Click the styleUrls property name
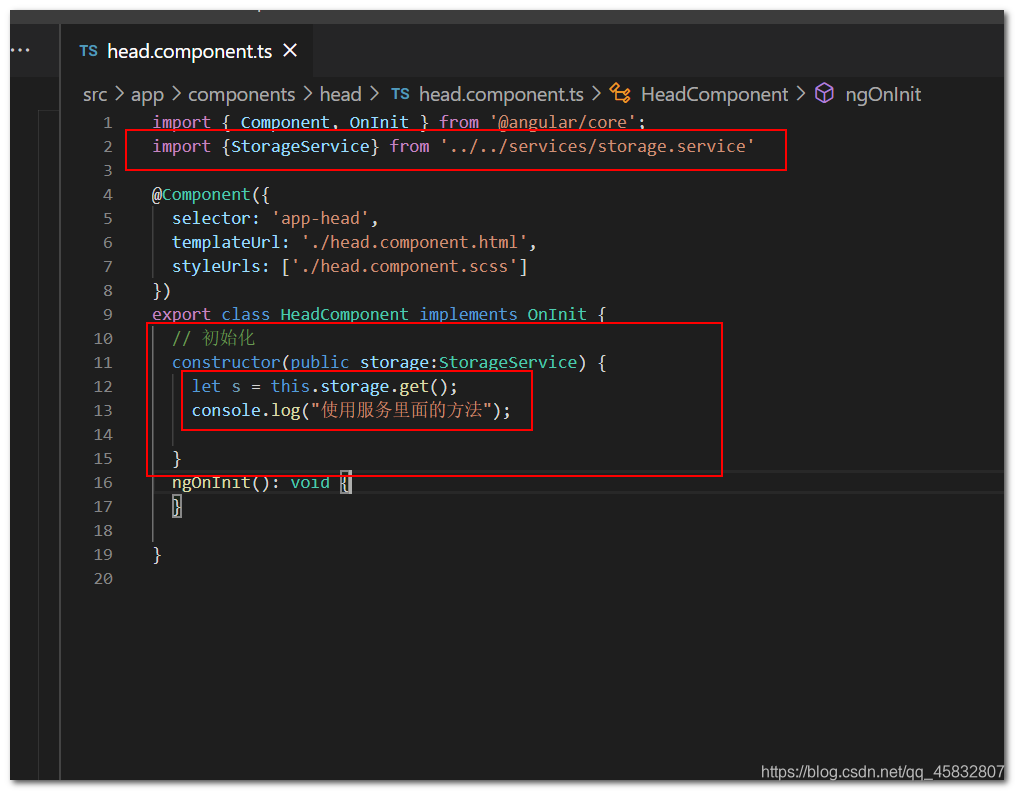This screenshot has width=1015, height=791. point(216,266)
